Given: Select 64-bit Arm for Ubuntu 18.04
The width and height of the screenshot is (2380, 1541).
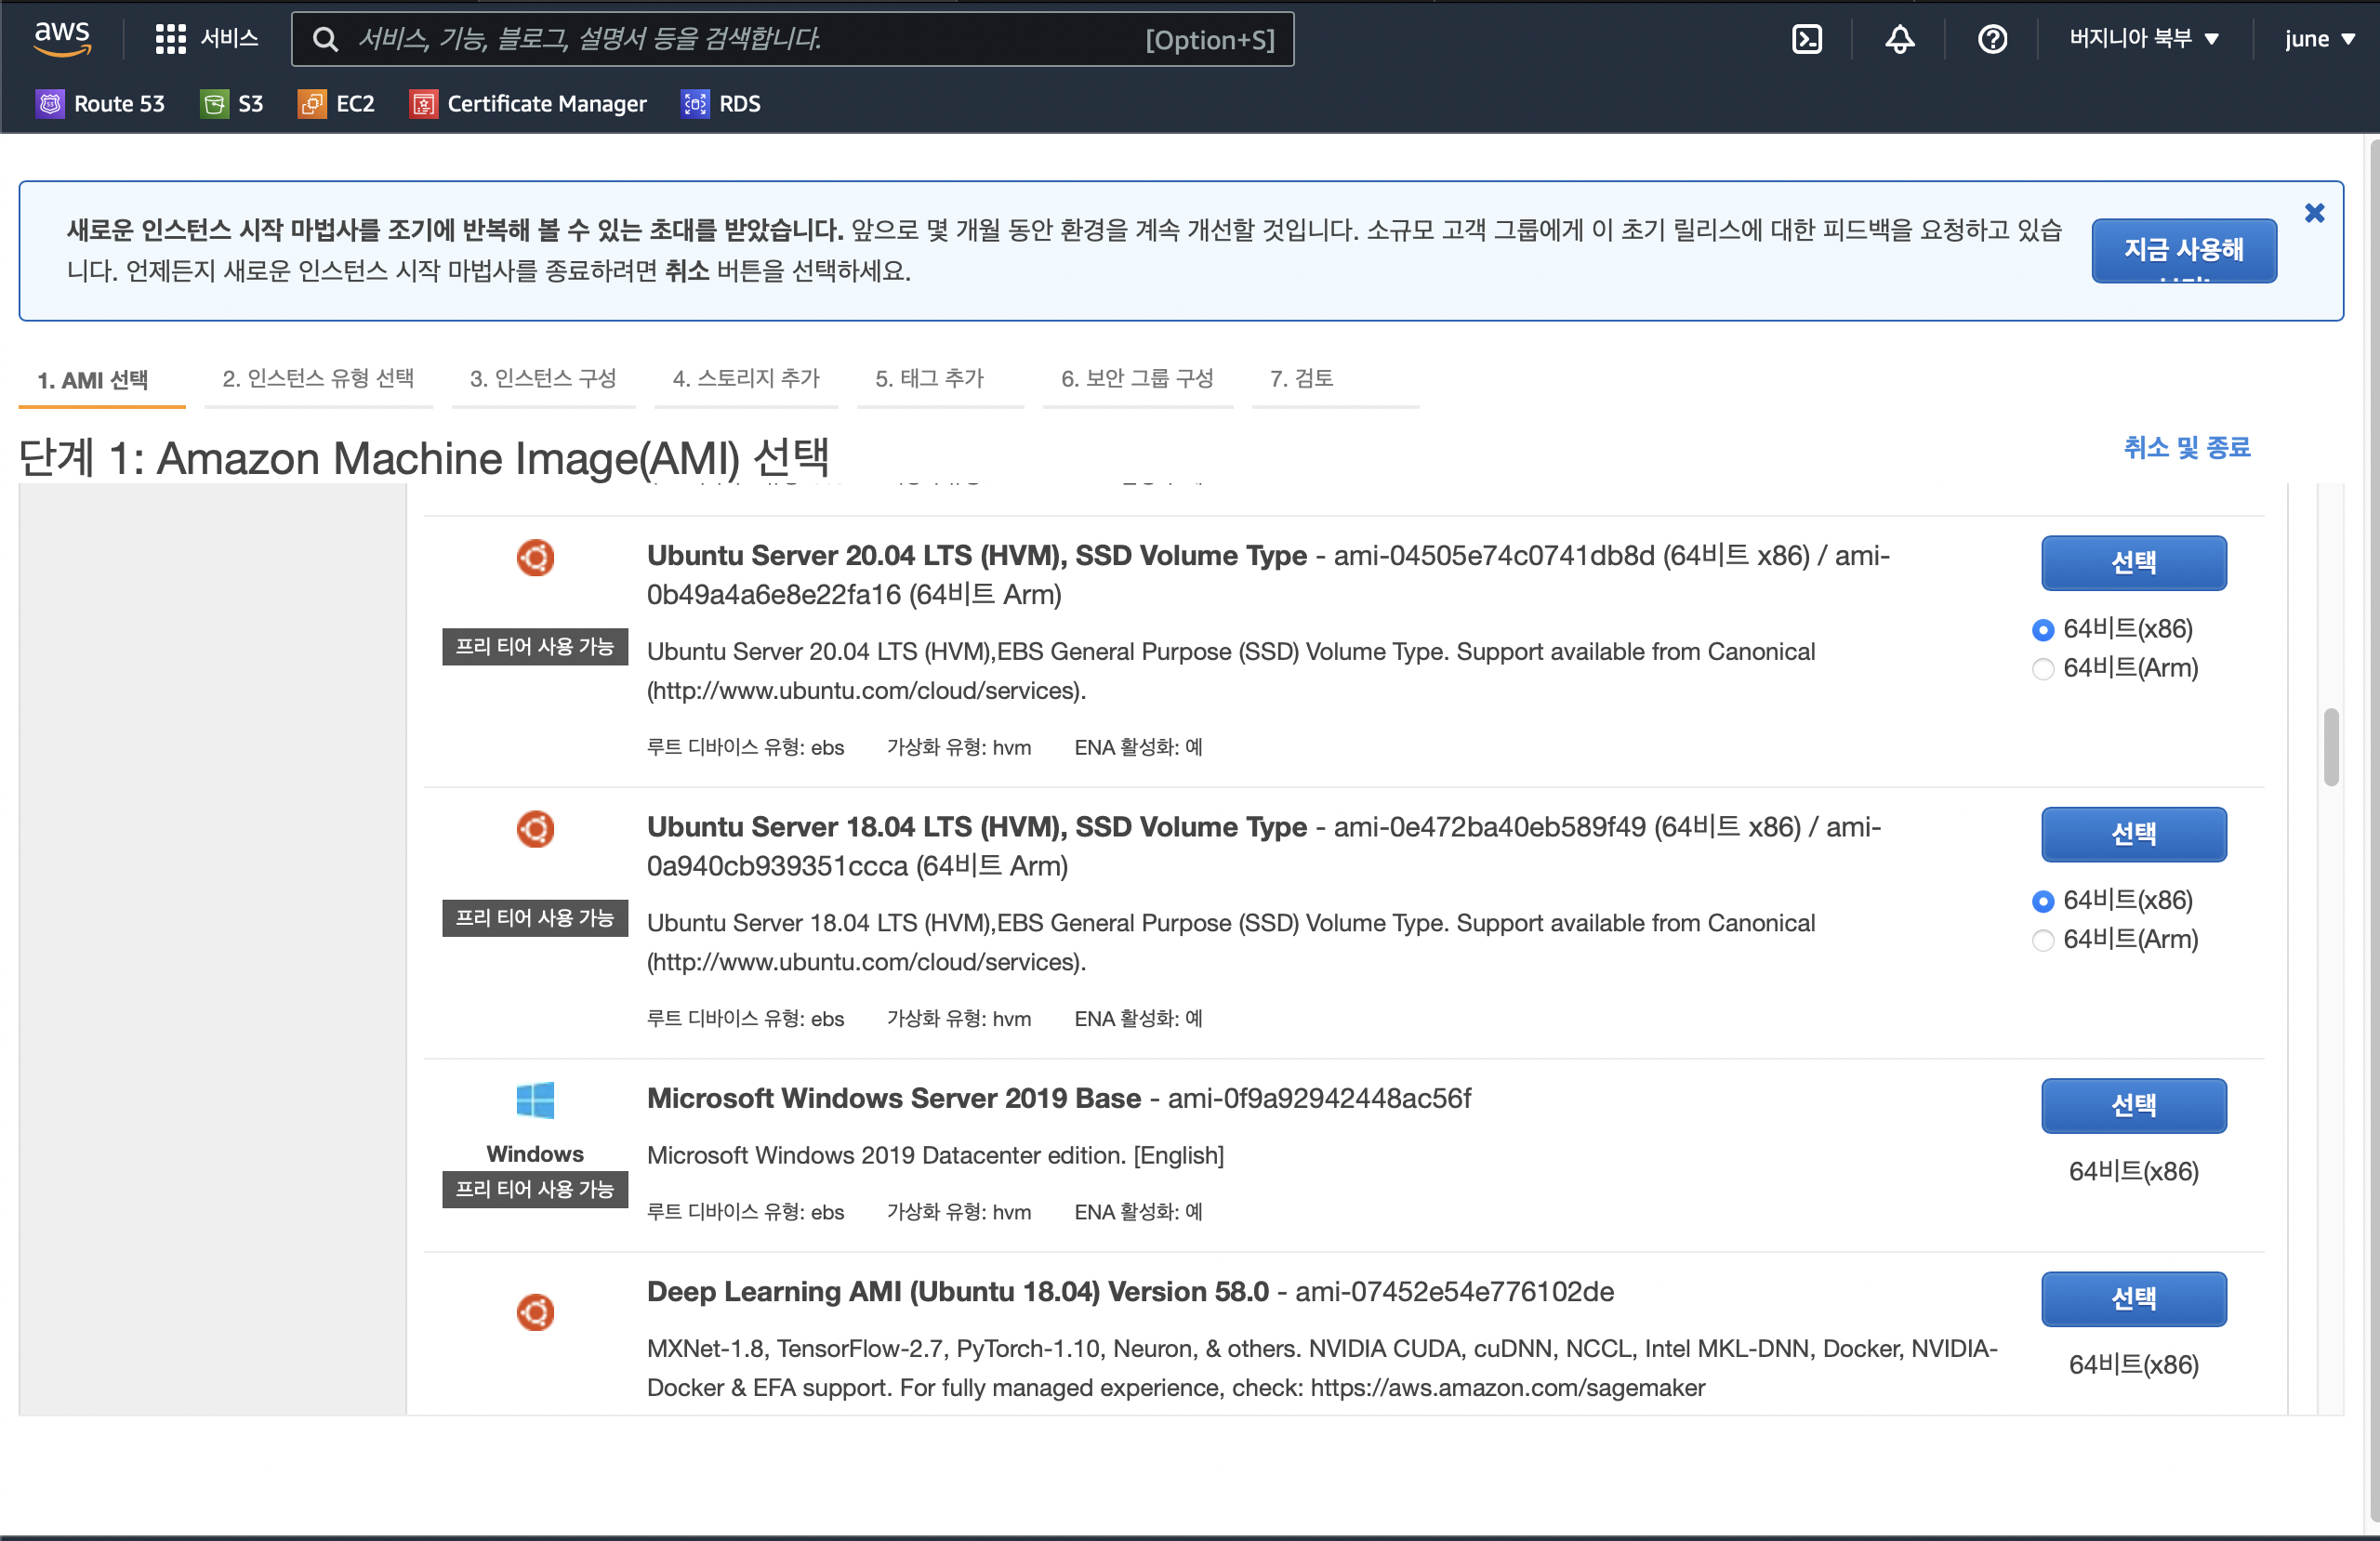Looking at the screenshot, I should [2043, 940].
